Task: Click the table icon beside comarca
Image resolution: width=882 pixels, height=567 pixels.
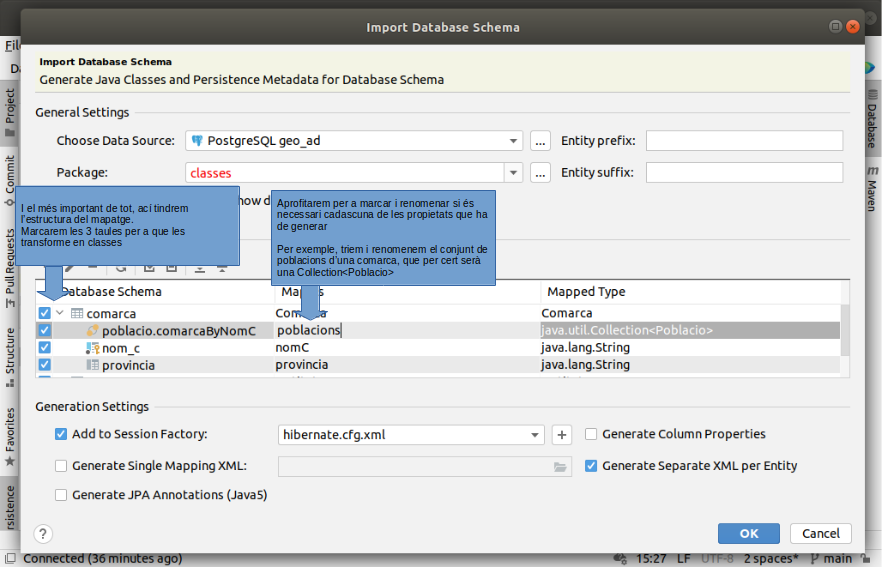Action: pos(77,313)
